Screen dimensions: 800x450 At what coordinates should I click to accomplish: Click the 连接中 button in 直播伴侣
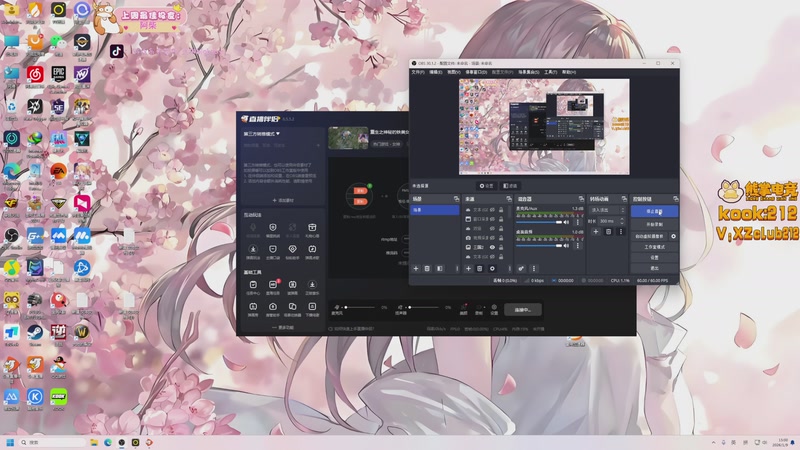tap(522, 310)
